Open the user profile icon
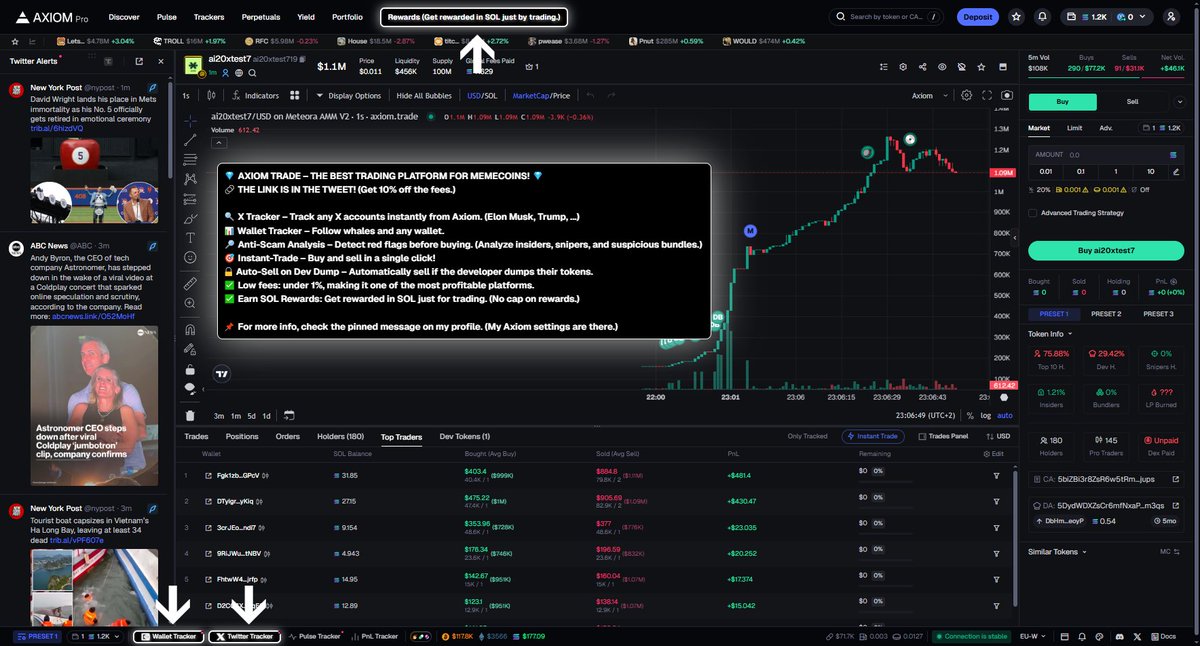The width and height of the screenshot is (1200, 646). coord(1172,17)
